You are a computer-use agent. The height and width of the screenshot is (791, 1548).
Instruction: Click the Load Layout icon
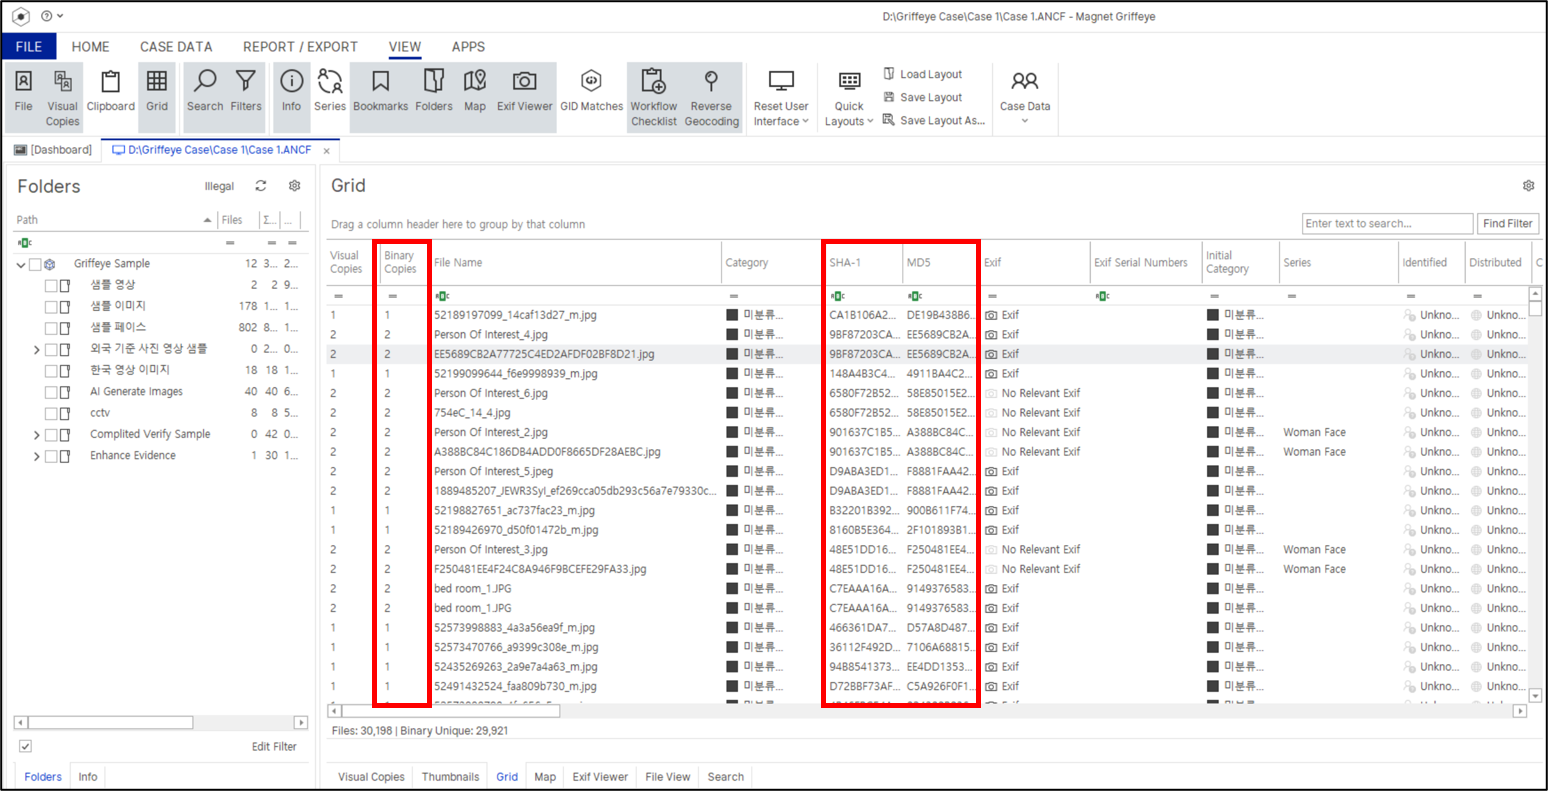click(x=889, y=74)
